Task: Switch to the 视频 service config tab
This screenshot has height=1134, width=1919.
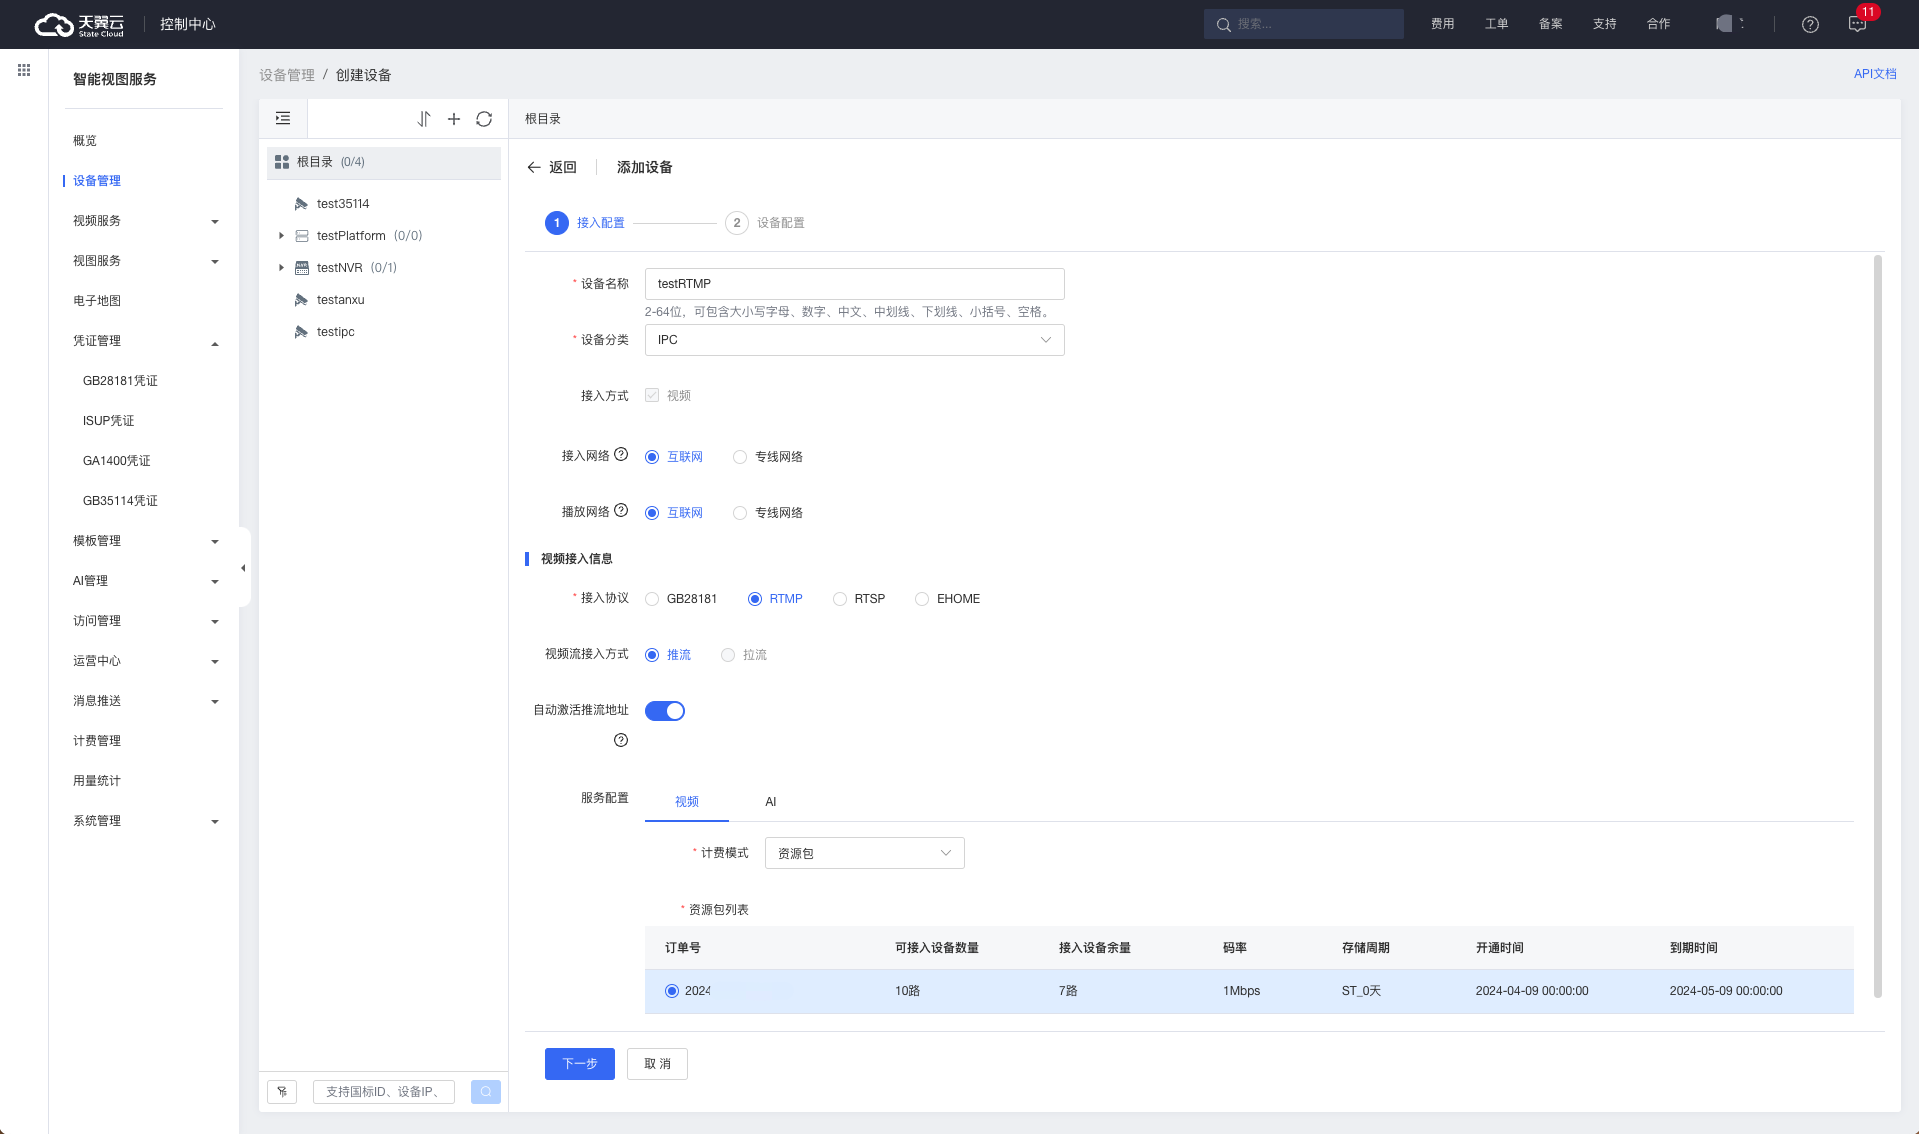Action: click(686, 802)
